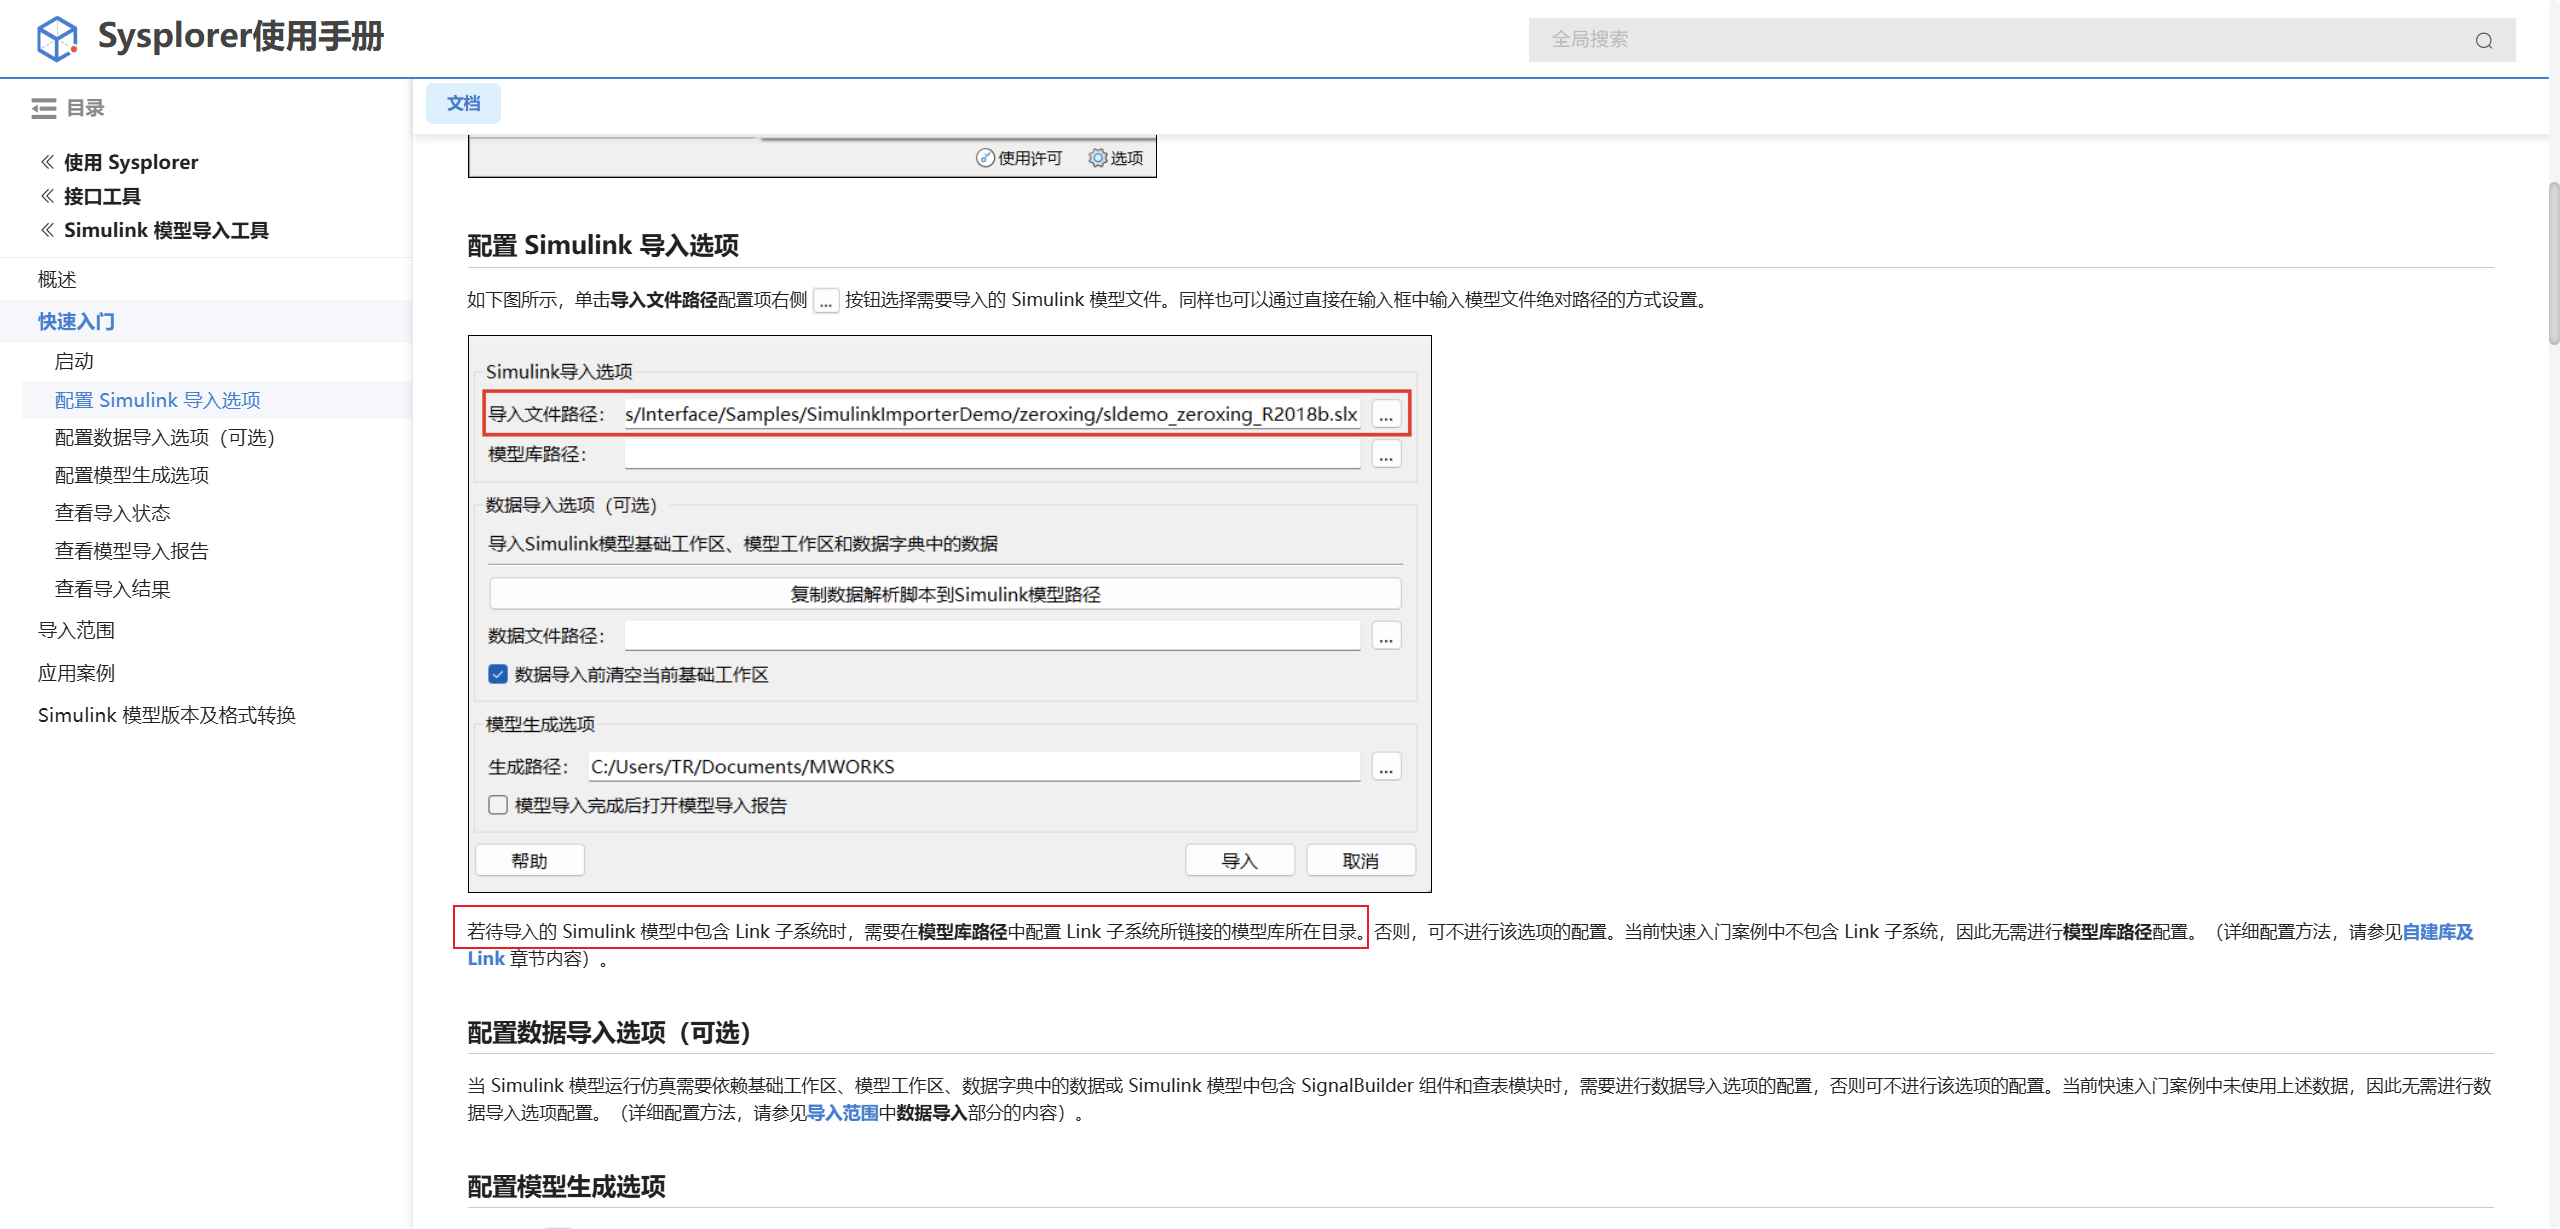The height and width of the screenshot is (1229, 2560).
Task: Go back to 使用 Sysplorer chevron
Action: 47,162
